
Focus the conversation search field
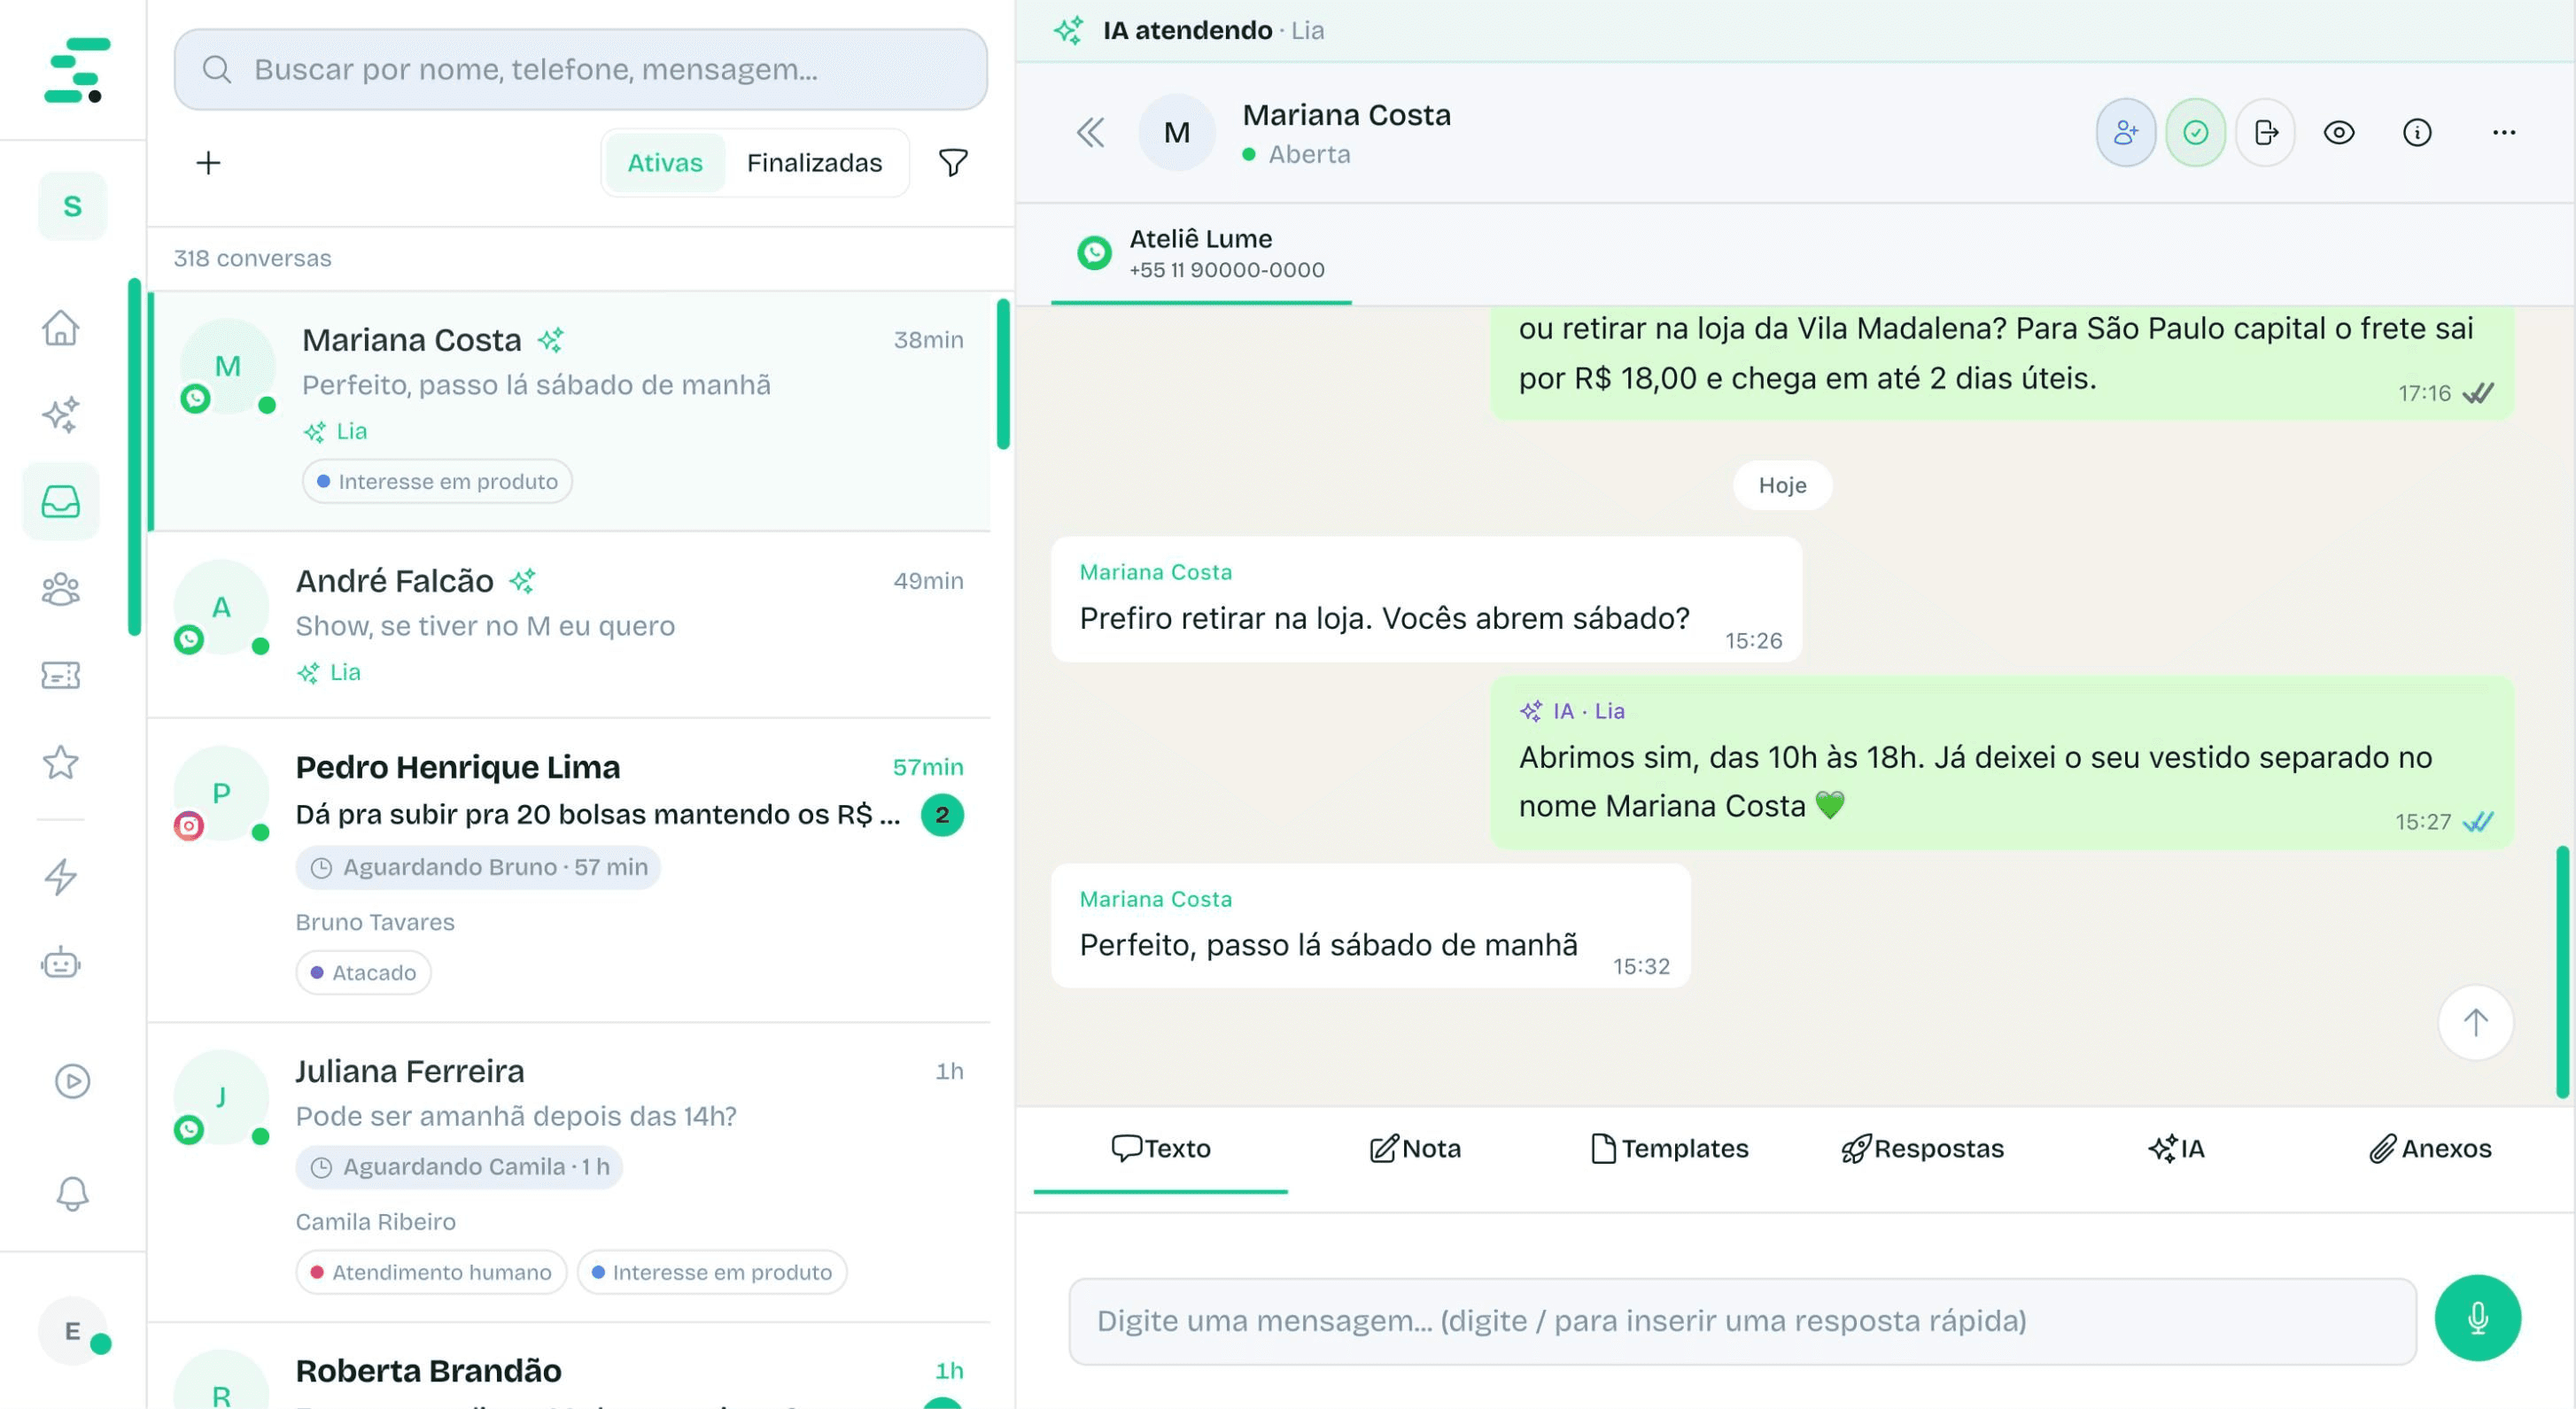click(581, 69)
